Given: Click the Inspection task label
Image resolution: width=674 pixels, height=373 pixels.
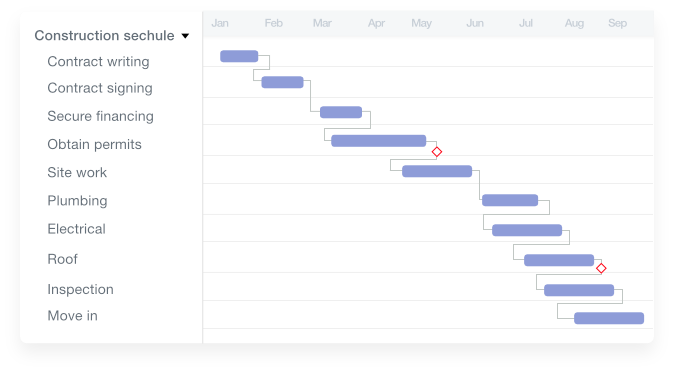Looking at the screenshot, I should coord(80,289).
